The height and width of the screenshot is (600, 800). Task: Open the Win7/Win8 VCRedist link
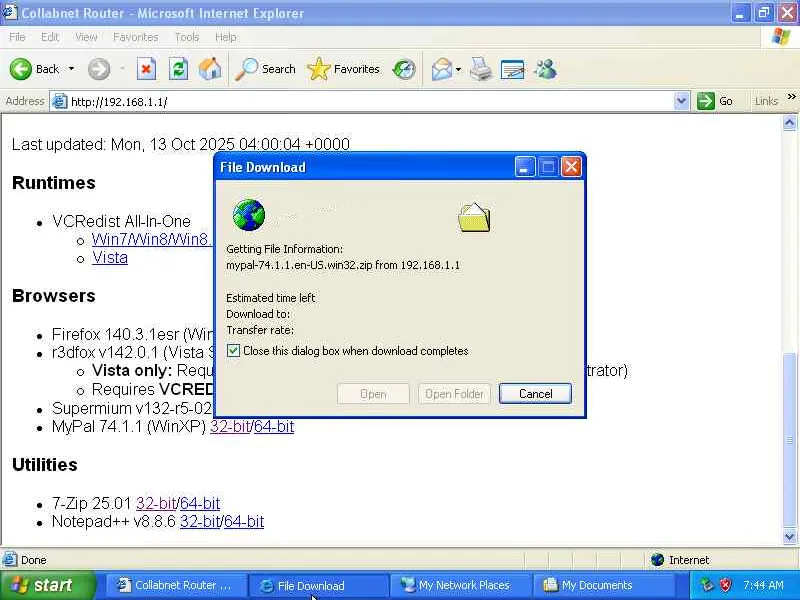[152, 239]
